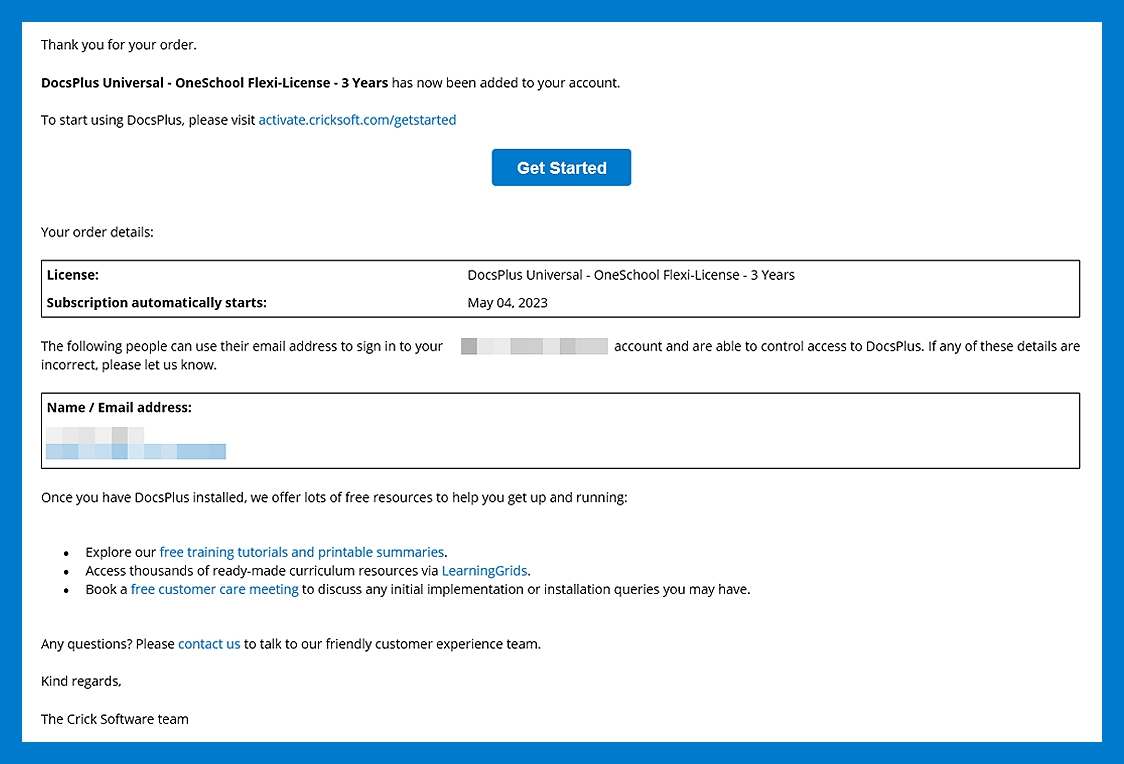Viewport: 1124px width, 764px height.
Task: Open free training tutorials and printable summaries
Action: pos(302,552)
